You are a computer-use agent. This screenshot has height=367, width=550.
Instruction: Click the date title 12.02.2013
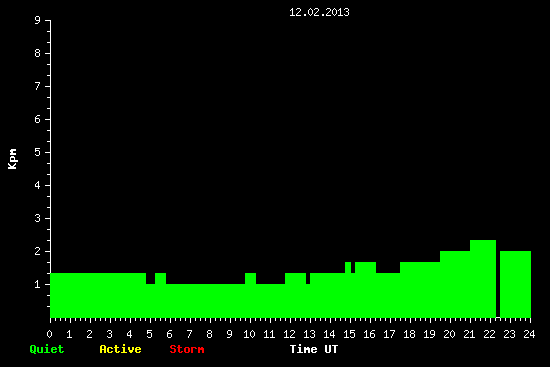(319, 12)
